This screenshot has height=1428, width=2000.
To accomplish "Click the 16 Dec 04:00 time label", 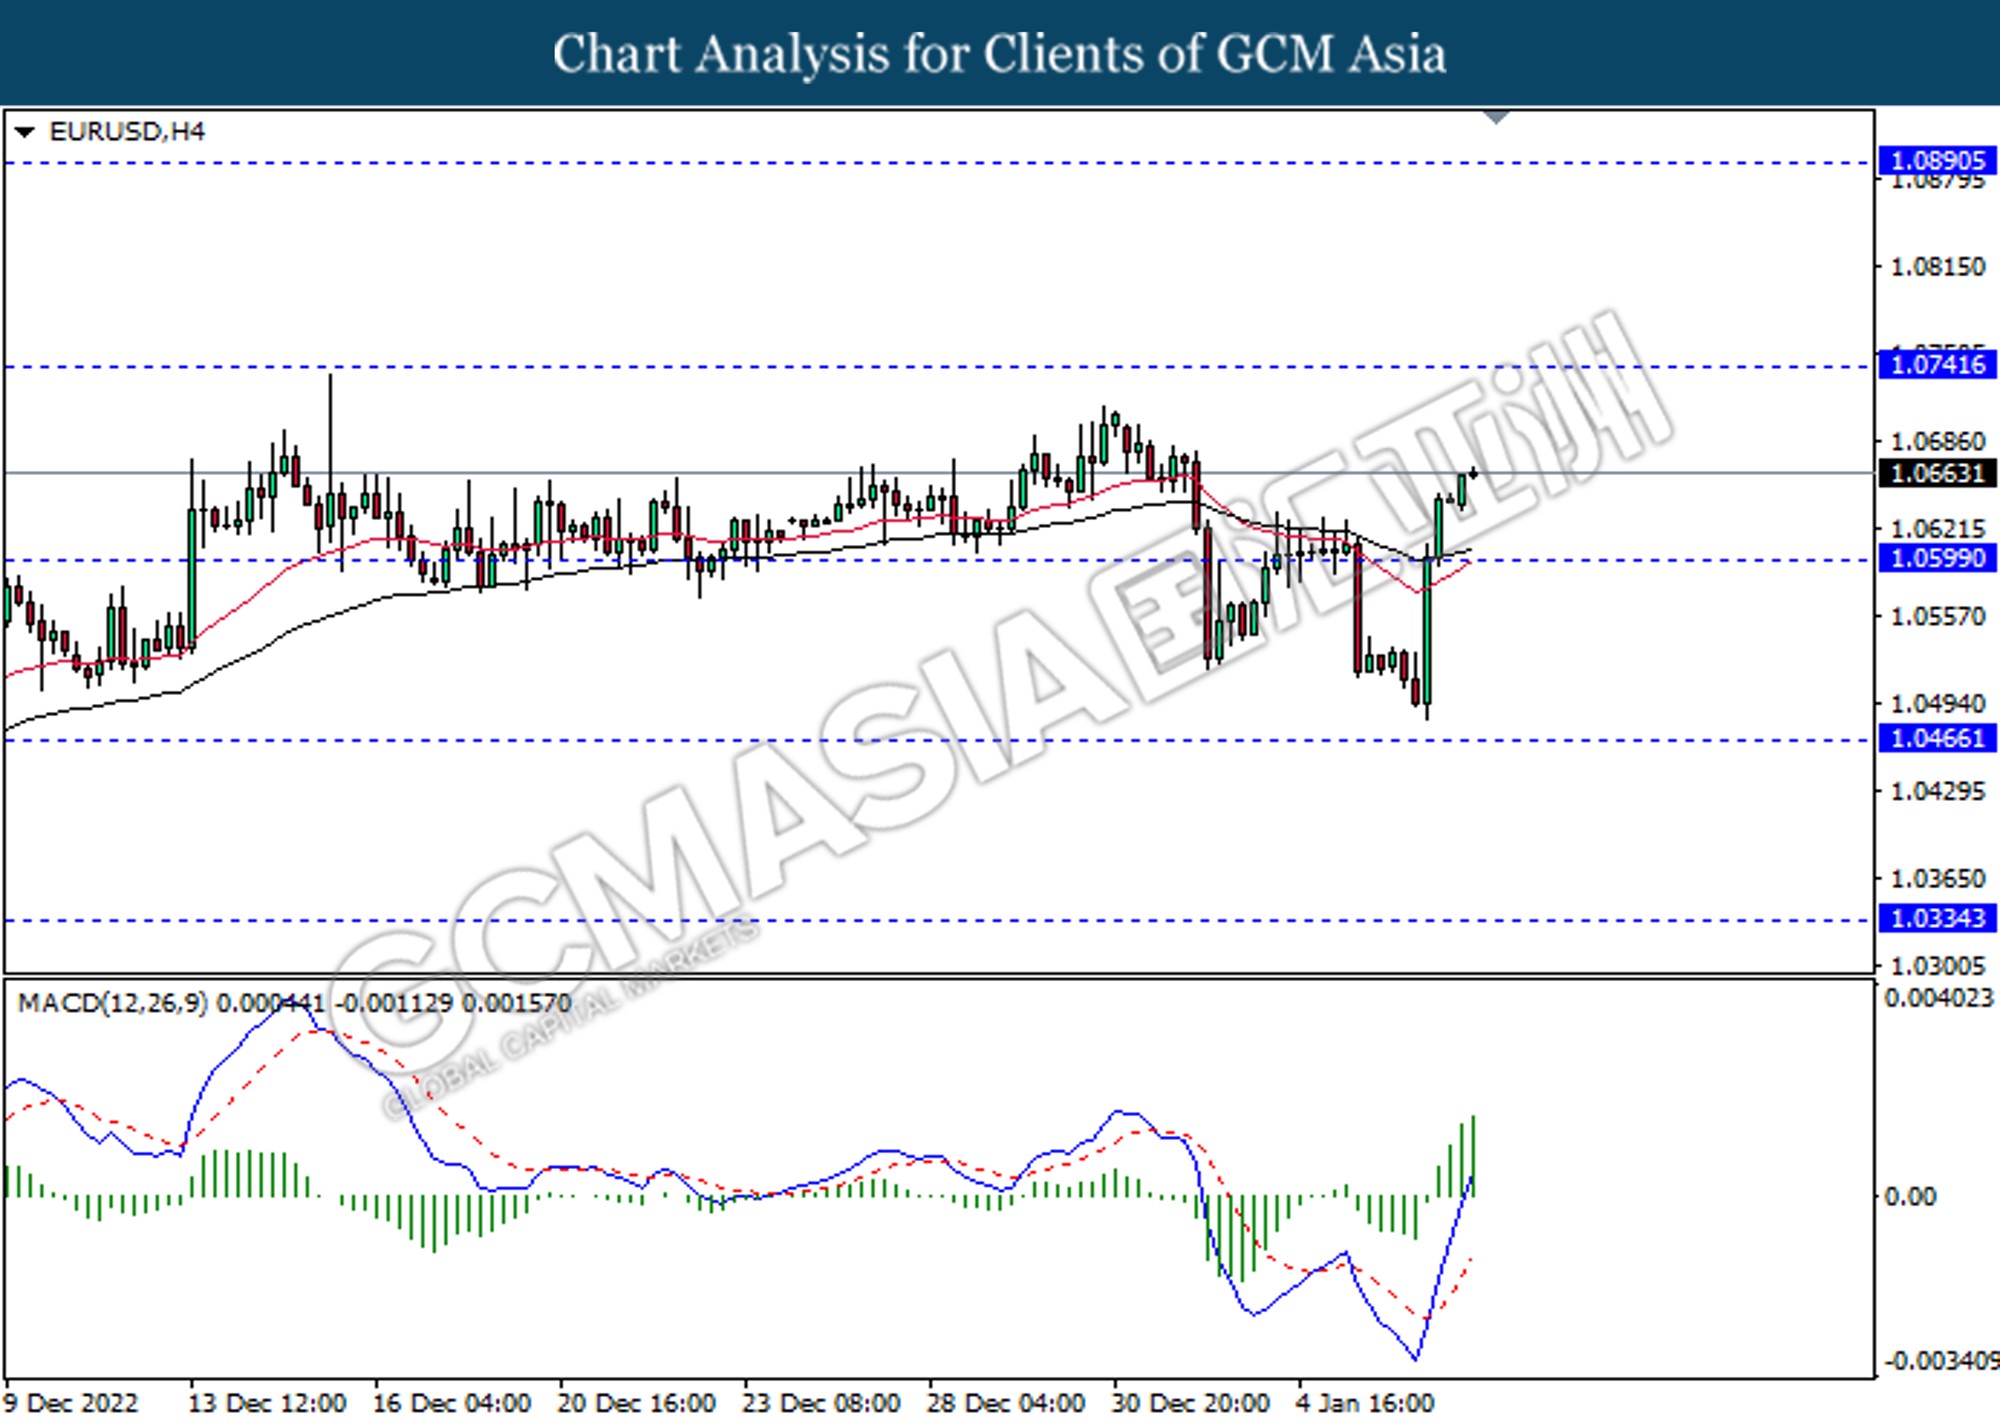I will coord(452,1403).
